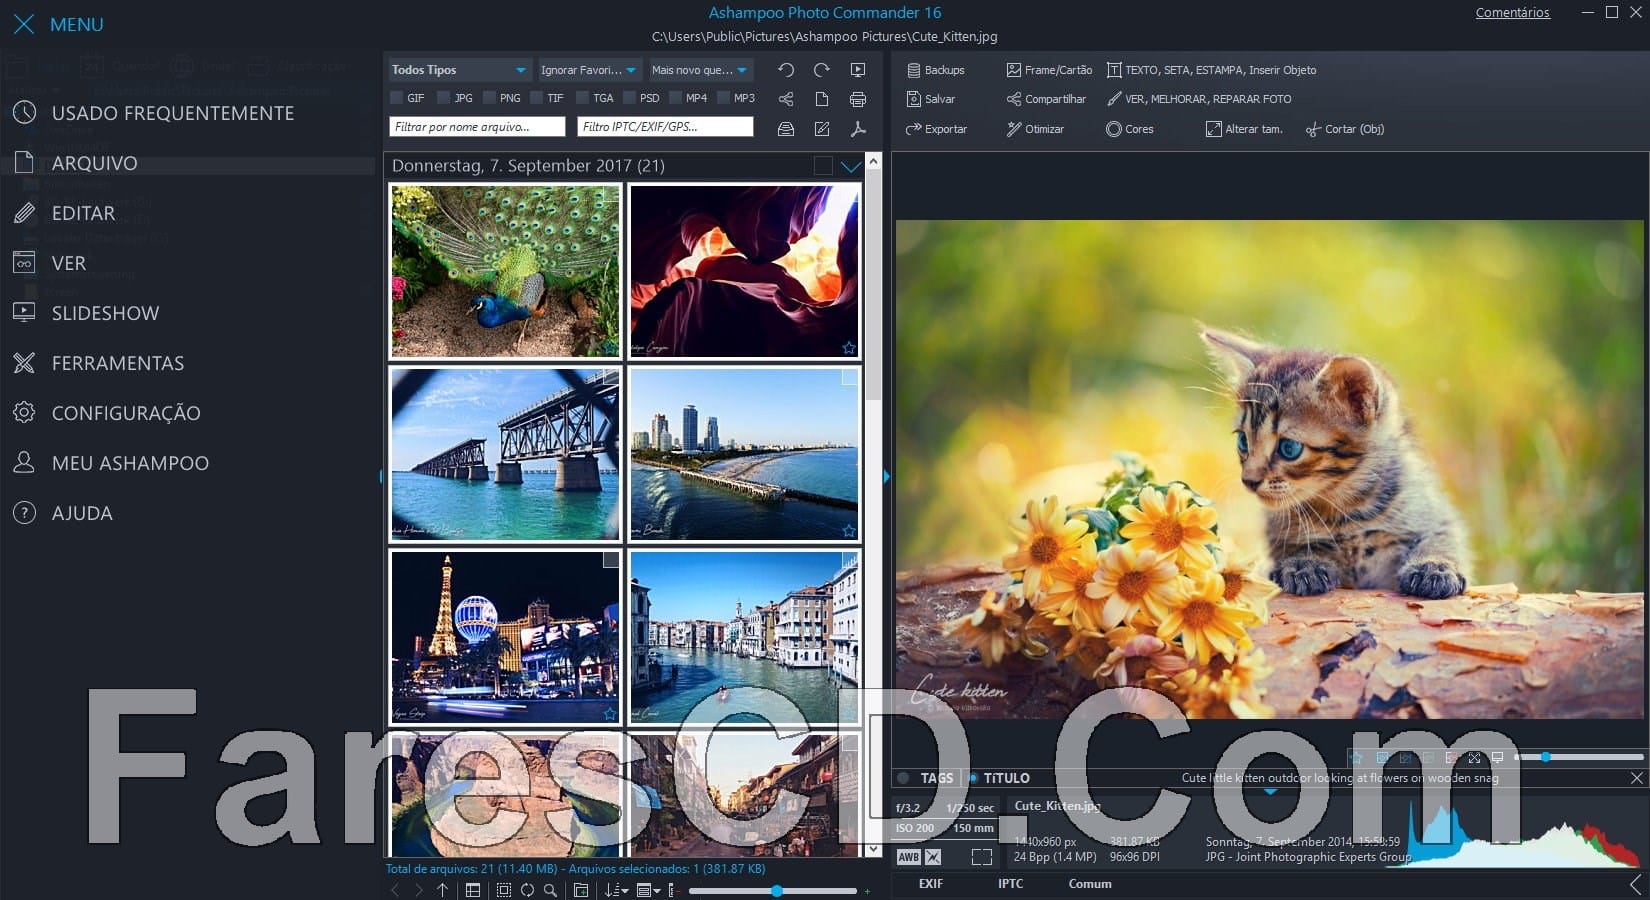Enable the JPG file type filter
1650x900 pixels.
tap(444, 98)
